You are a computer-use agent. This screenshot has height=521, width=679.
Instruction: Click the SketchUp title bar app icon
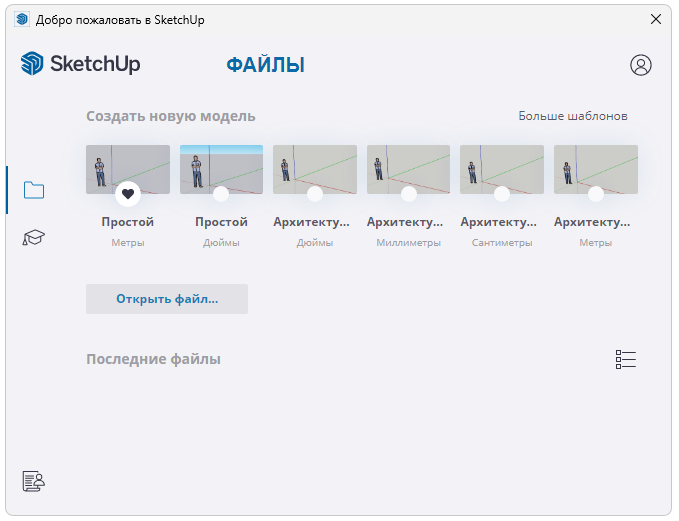point(22,19)
